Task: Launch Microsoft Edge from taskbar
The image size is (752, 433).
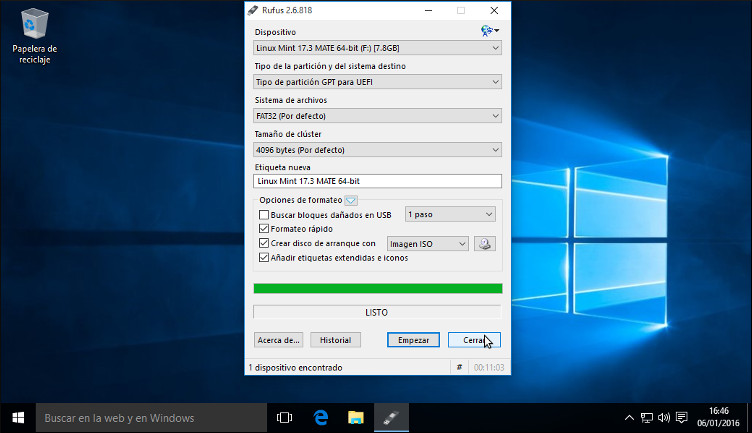Action: (x=320, y=418)
